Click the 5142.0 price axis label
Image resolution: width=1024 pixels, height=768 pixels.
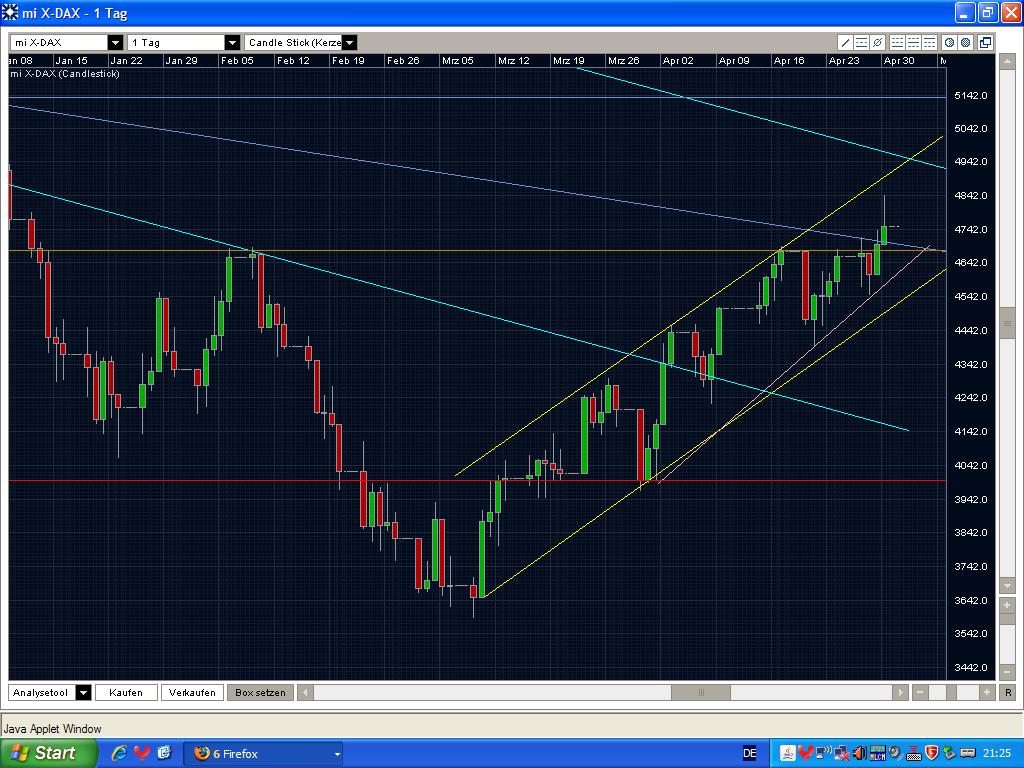(x=971, y=95)
